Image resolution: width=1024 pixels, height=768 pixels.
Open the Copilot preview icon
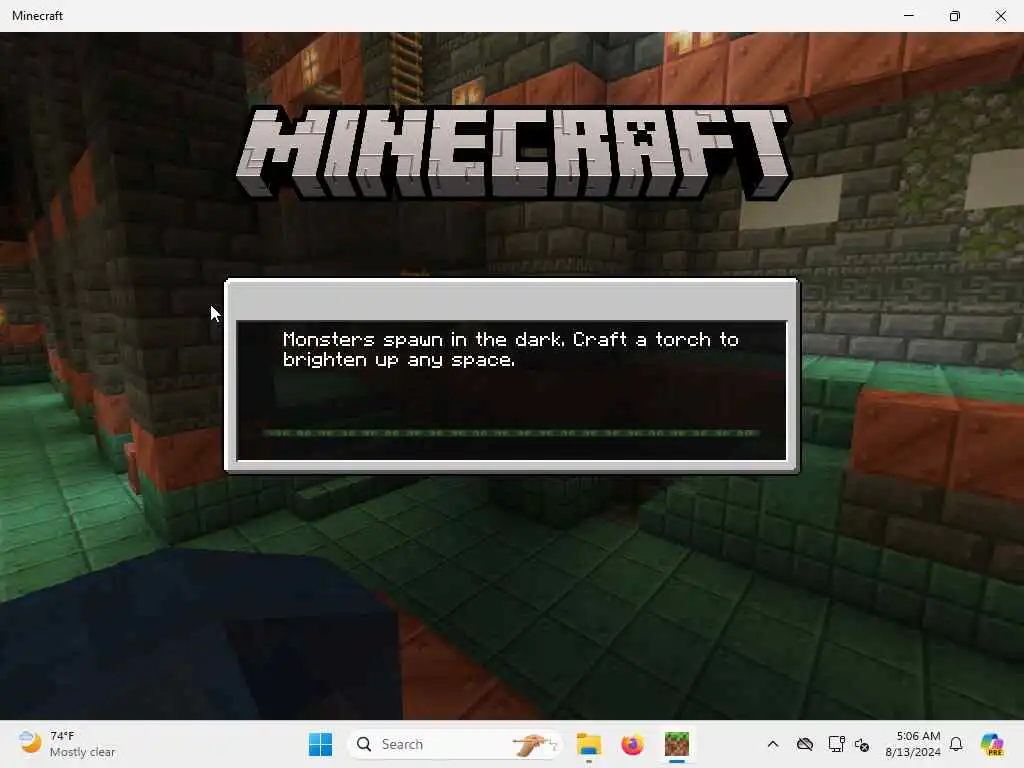pos(992,744)
